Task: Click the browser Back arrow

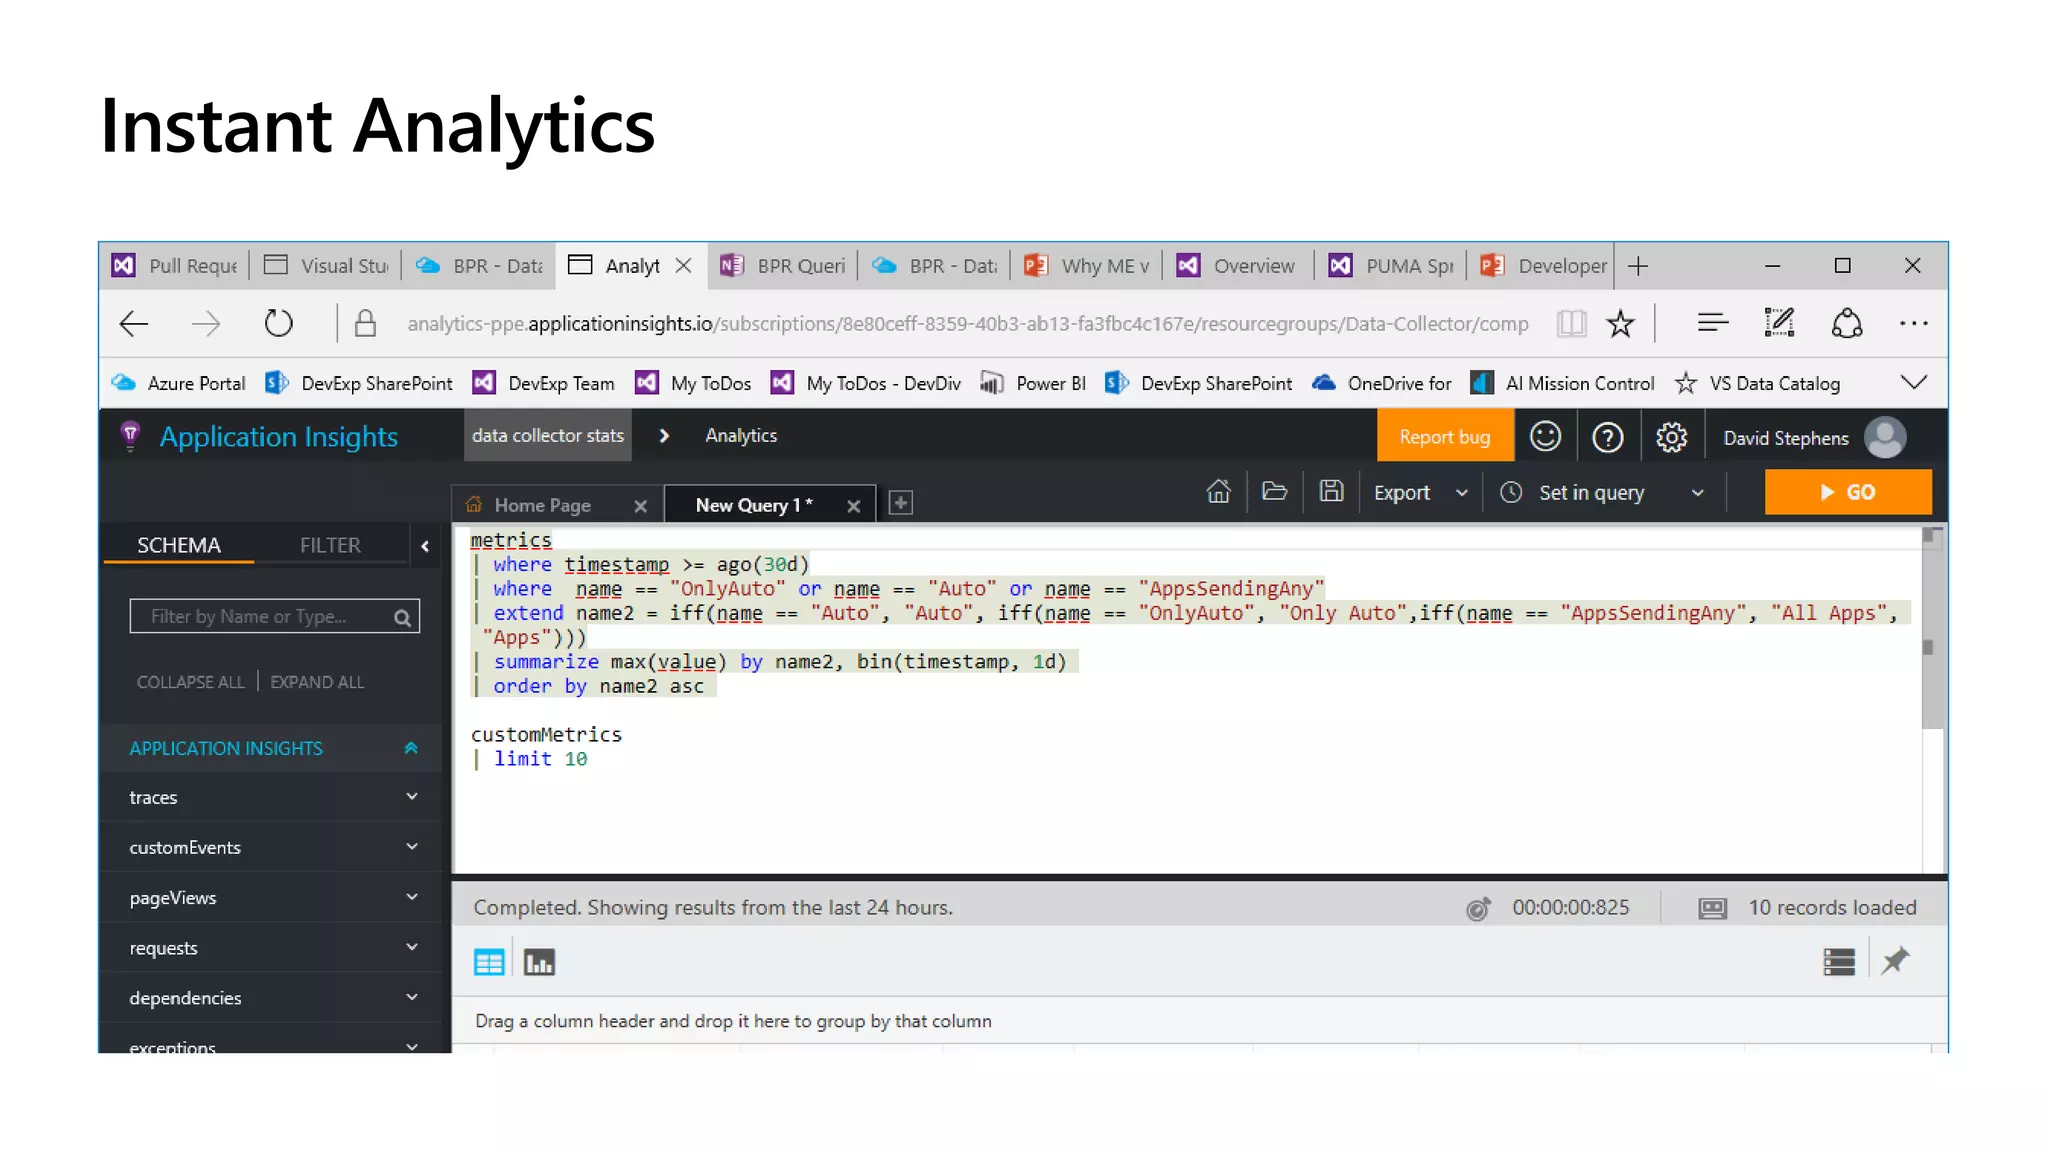Action: (x=133, y=323)
